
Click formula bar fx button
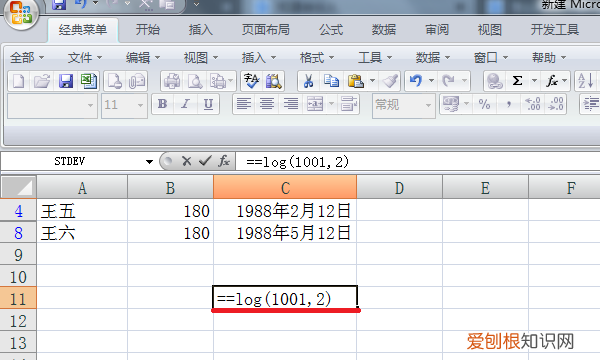point(224,161)
